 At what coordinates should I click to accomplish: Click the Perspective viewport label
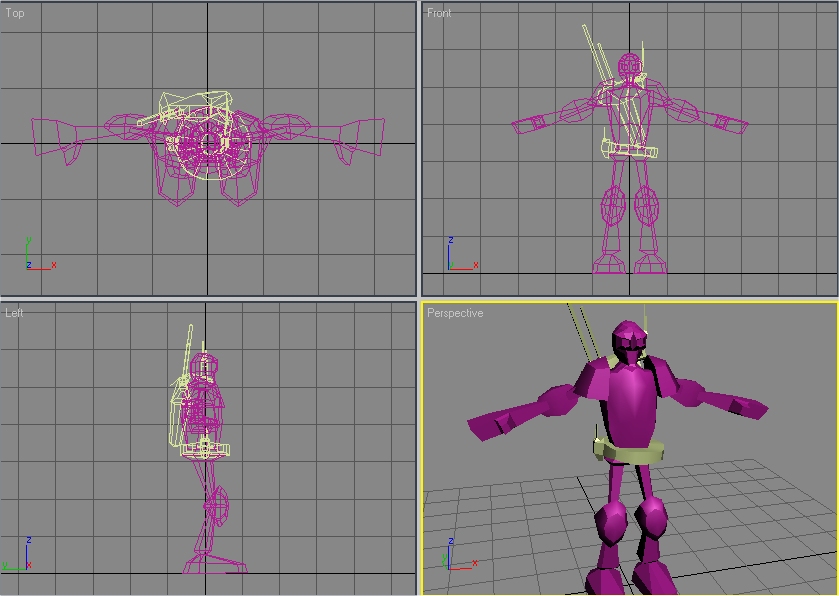(455, 313)
